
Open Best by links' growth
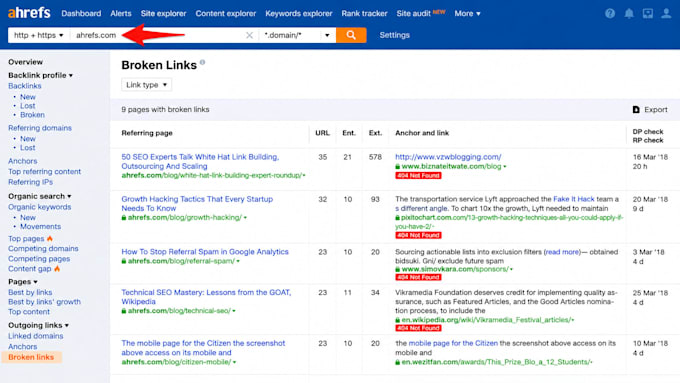click(x=44, y=301)
